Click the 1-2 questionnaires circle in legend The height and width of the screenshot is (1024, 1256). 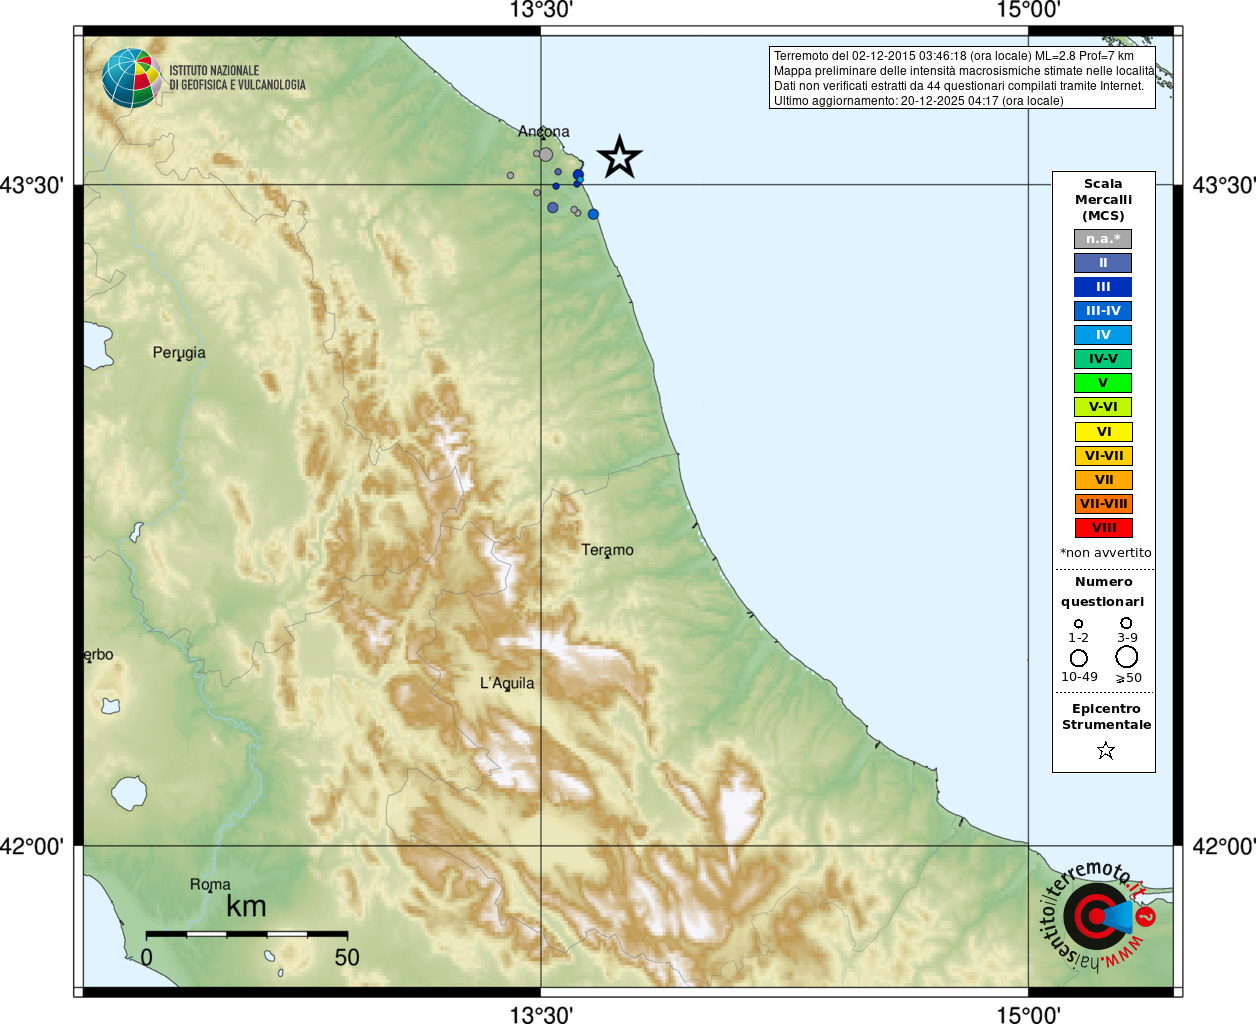[1078, 623]
